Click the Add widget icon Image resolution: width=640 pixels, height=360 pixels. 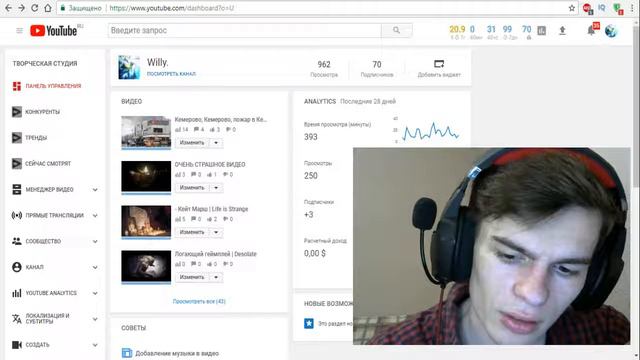[439, 64]
